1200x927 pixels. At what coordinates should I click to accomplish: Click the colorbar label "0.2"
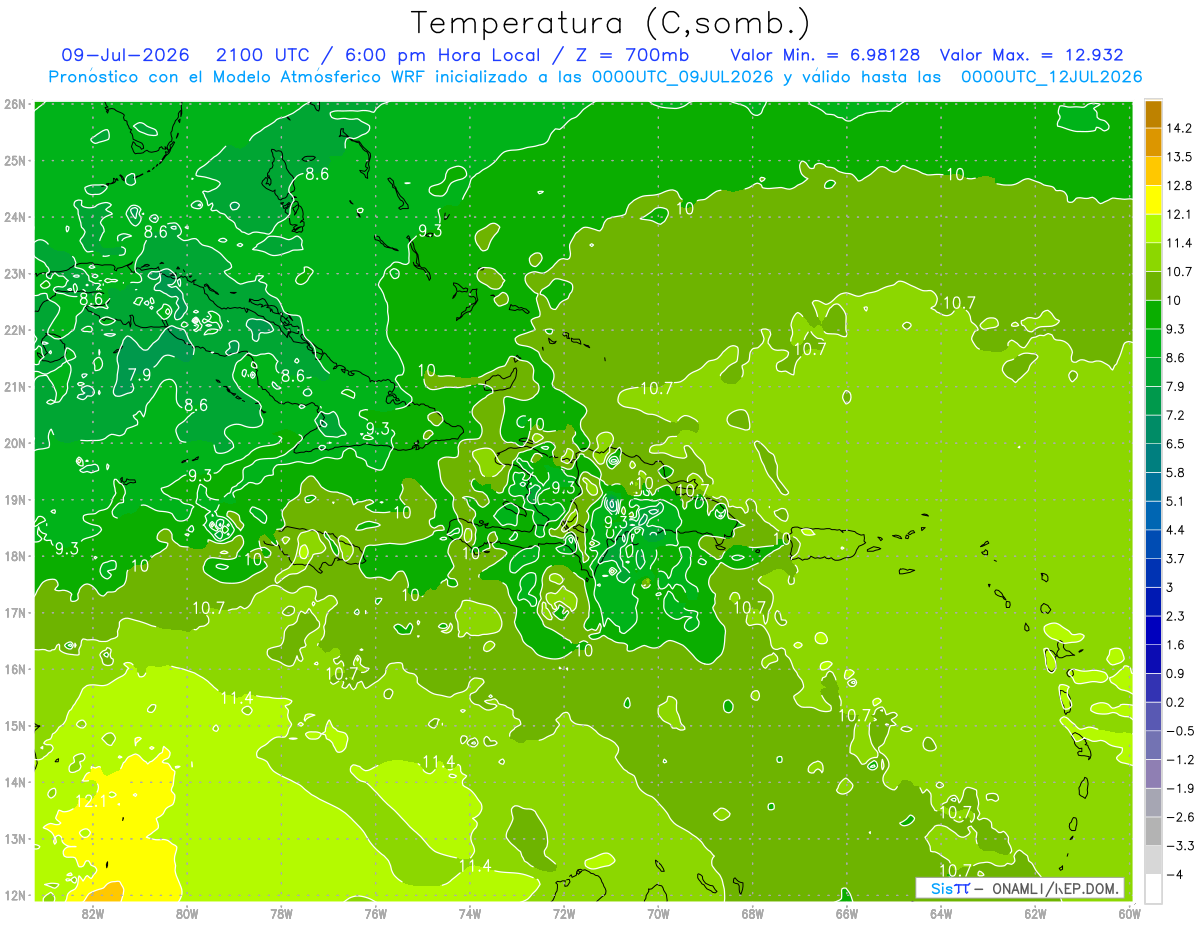[1176, 702]
